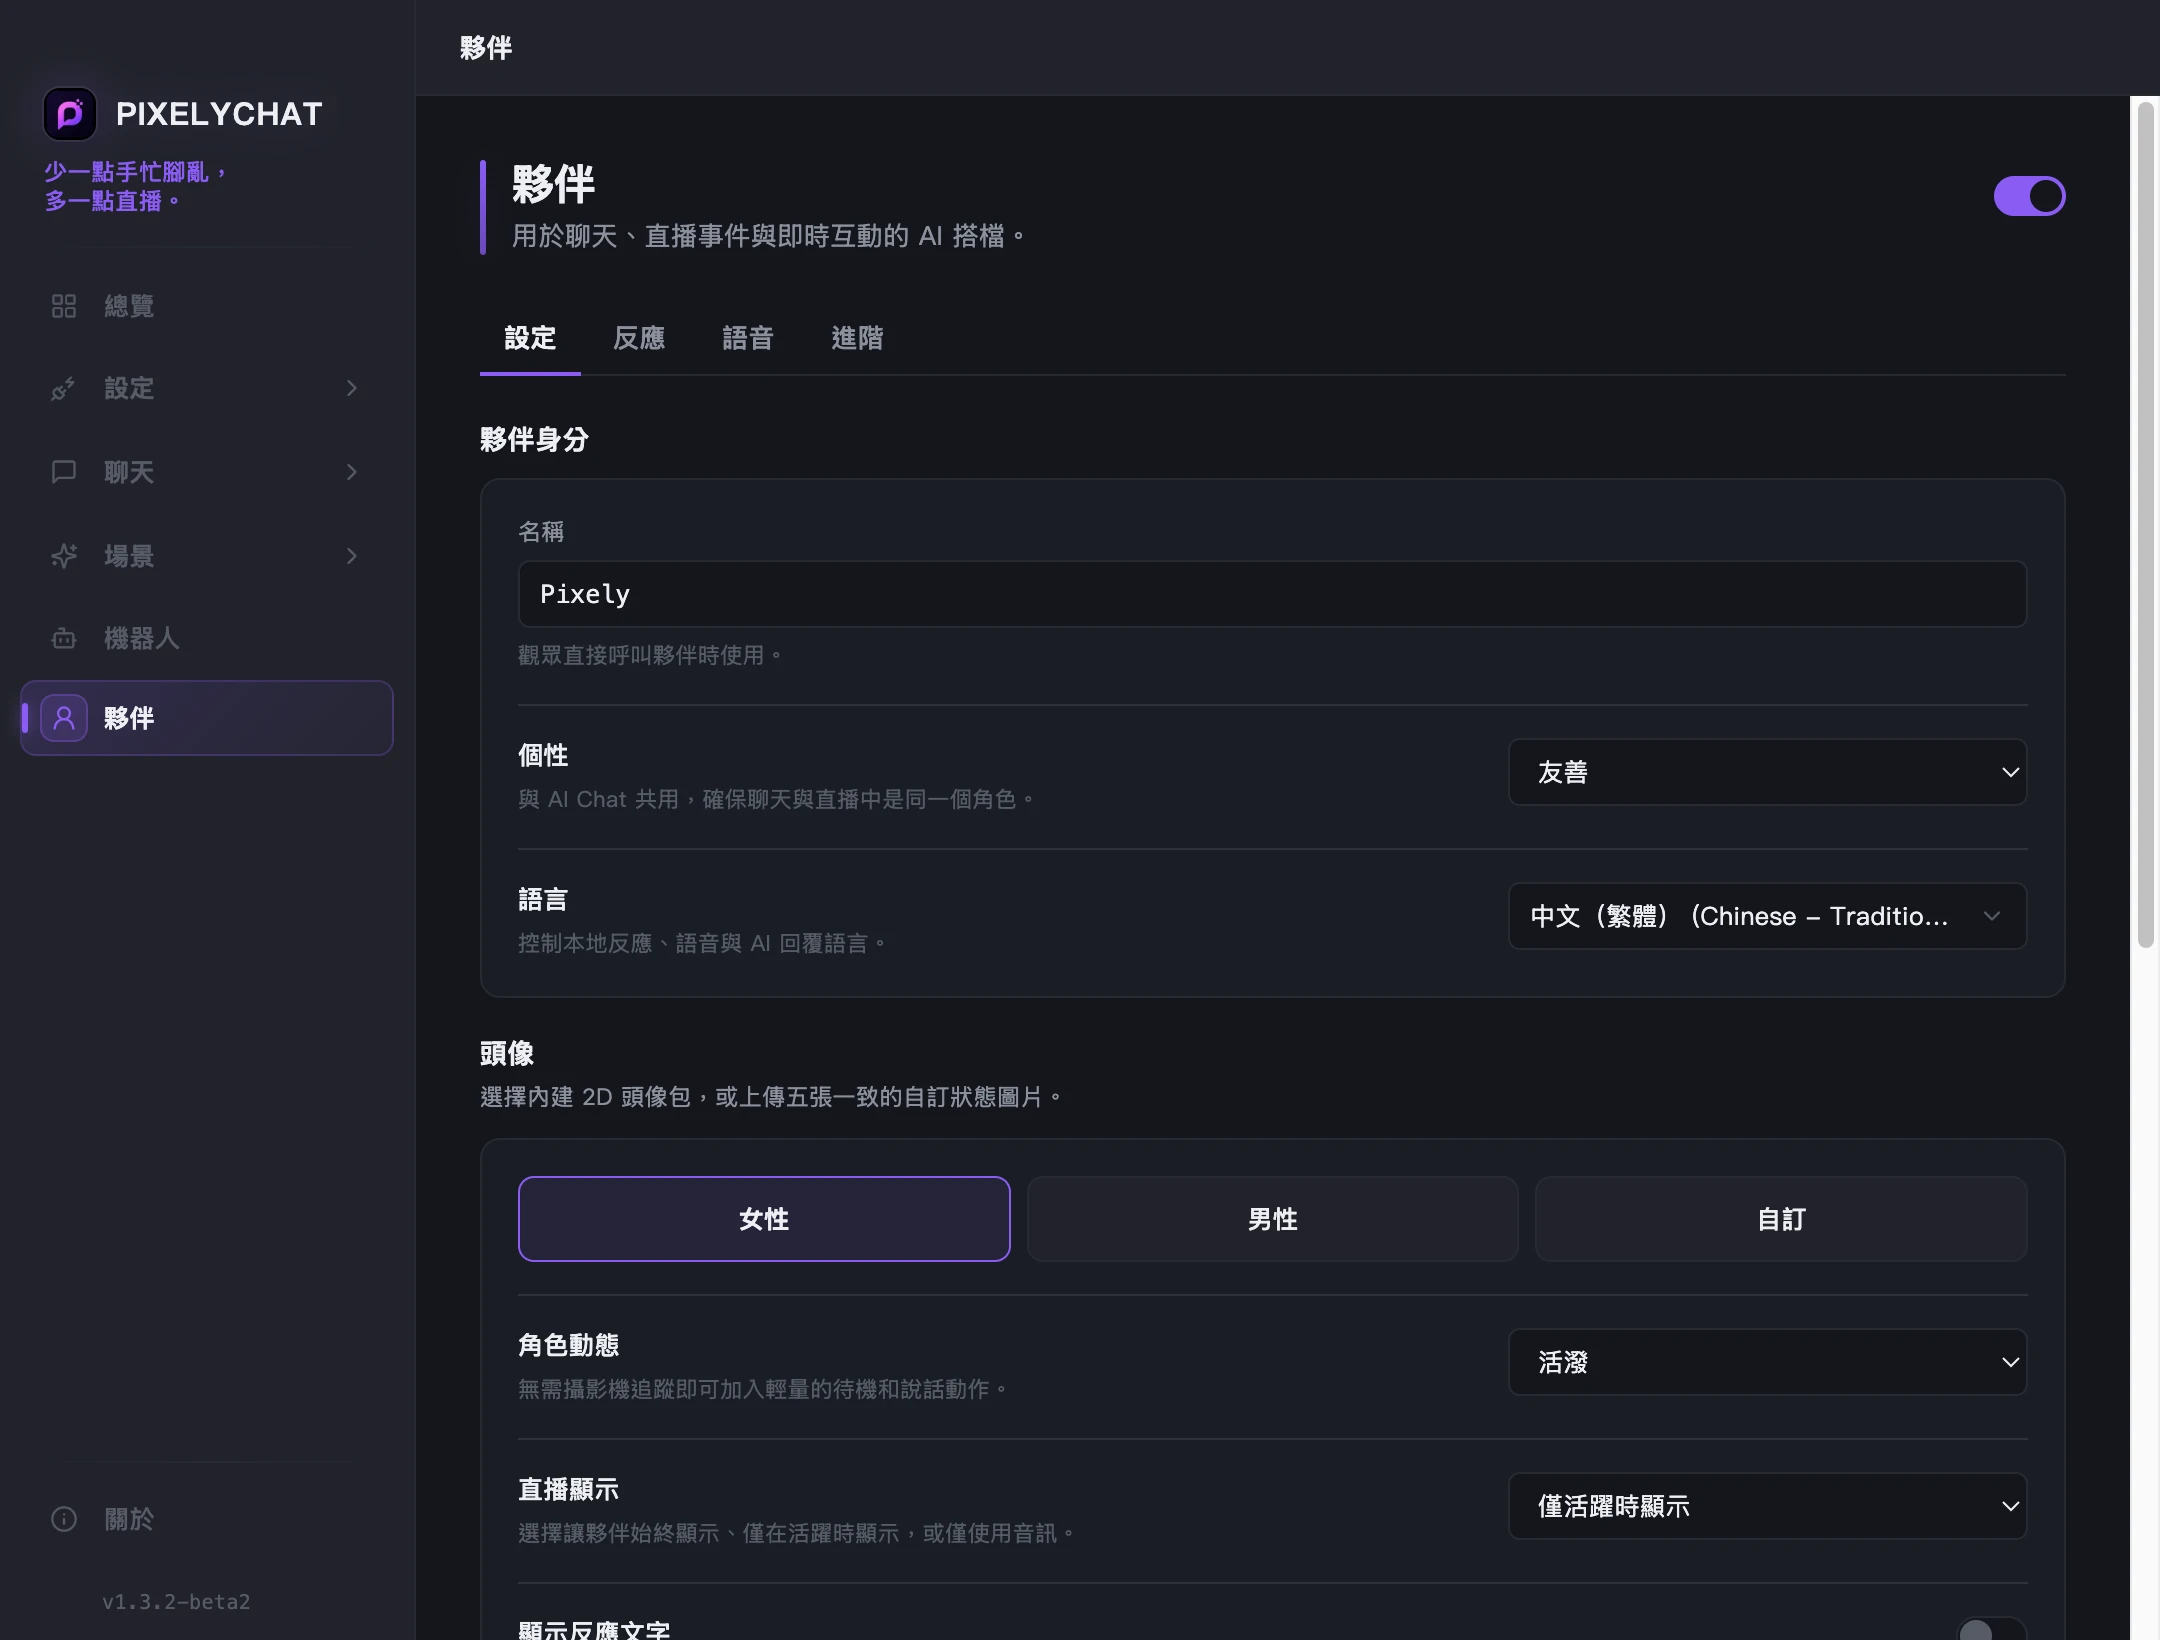Image resolution: width=2160 pixels, height=1640 pixels.
Task: Click the 直播顯示 label
Action: coord(569,1489)
